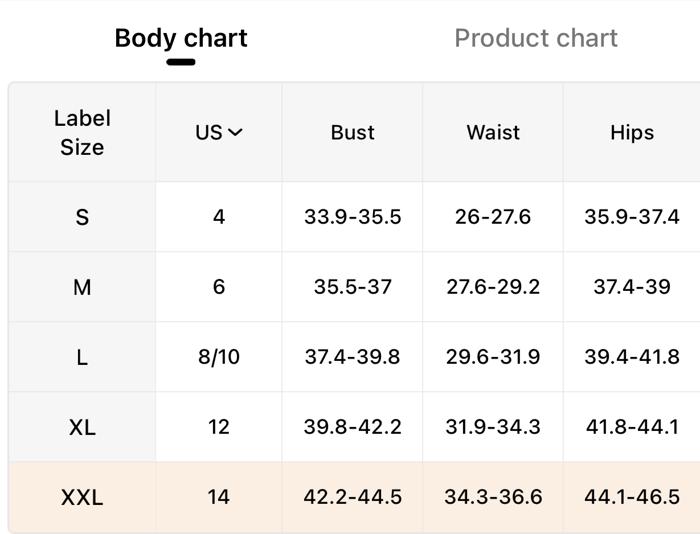Click the US size 8/10 cell

(219, 357)
